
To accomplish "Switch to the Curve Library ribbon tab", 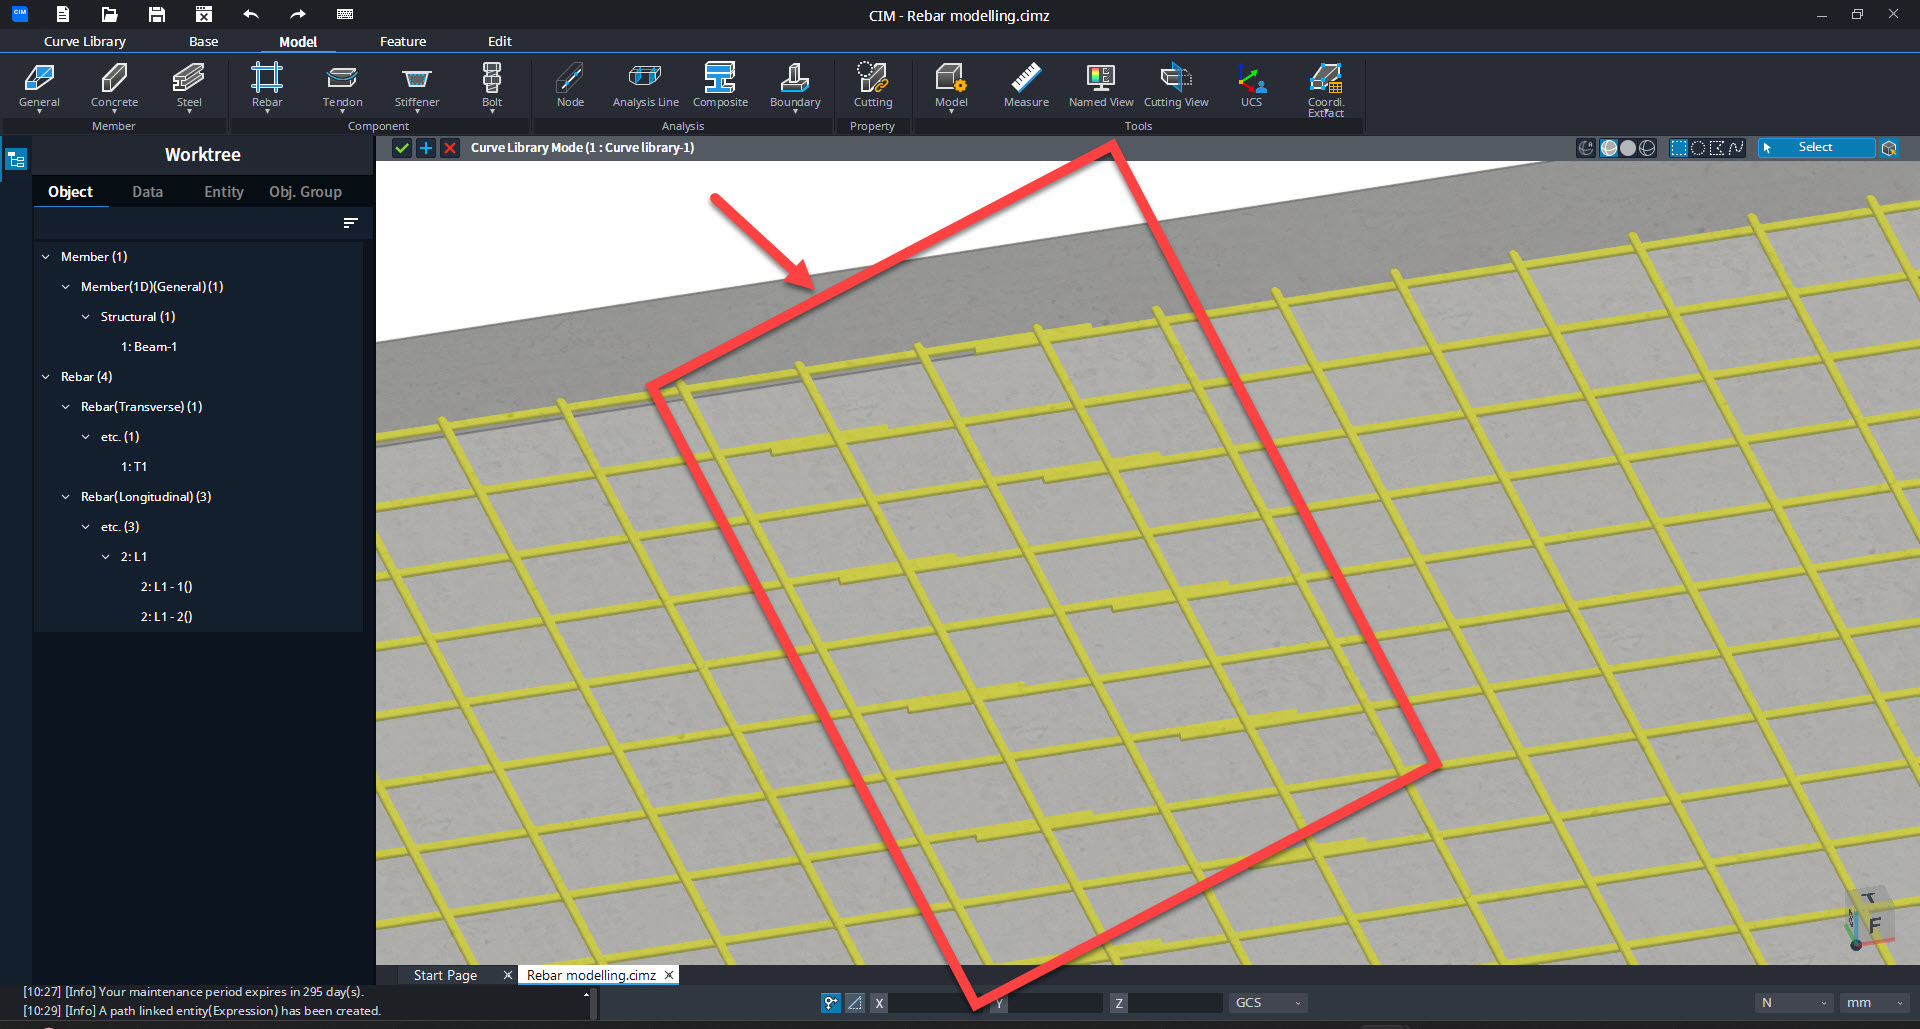I will (x=85, y=41).
